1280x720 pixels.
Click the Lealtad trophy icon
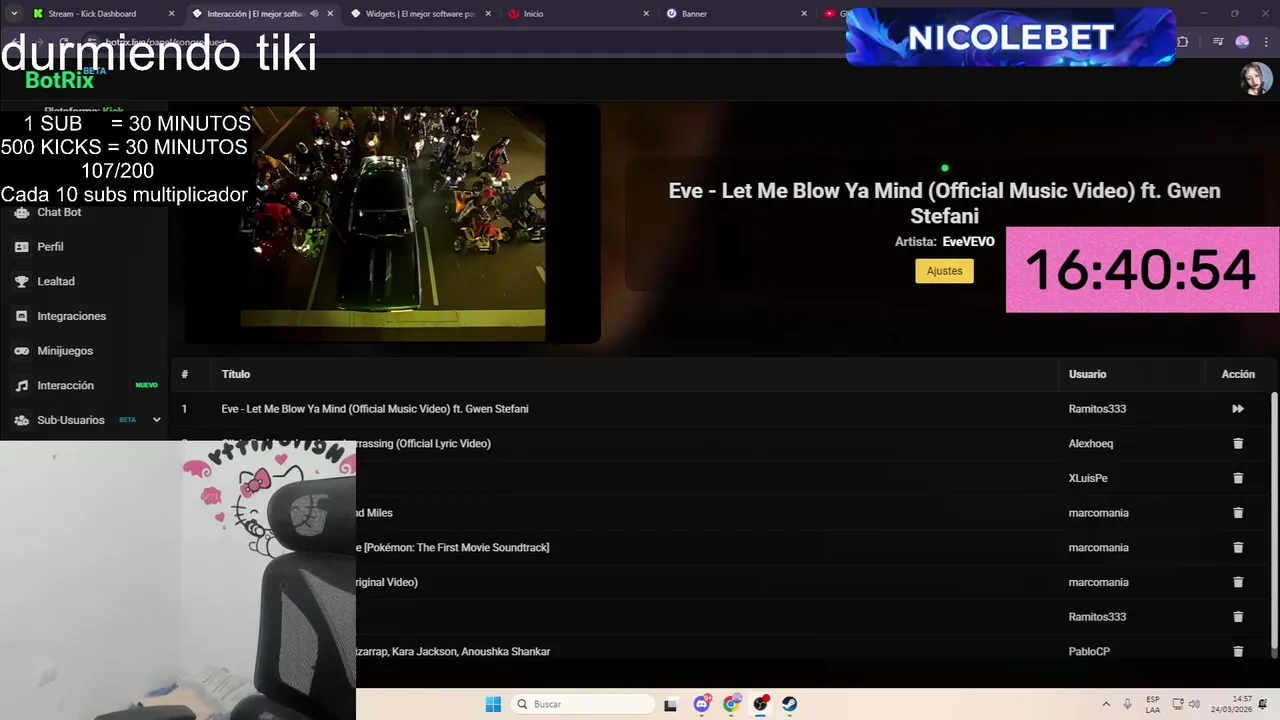pos(21,281)
